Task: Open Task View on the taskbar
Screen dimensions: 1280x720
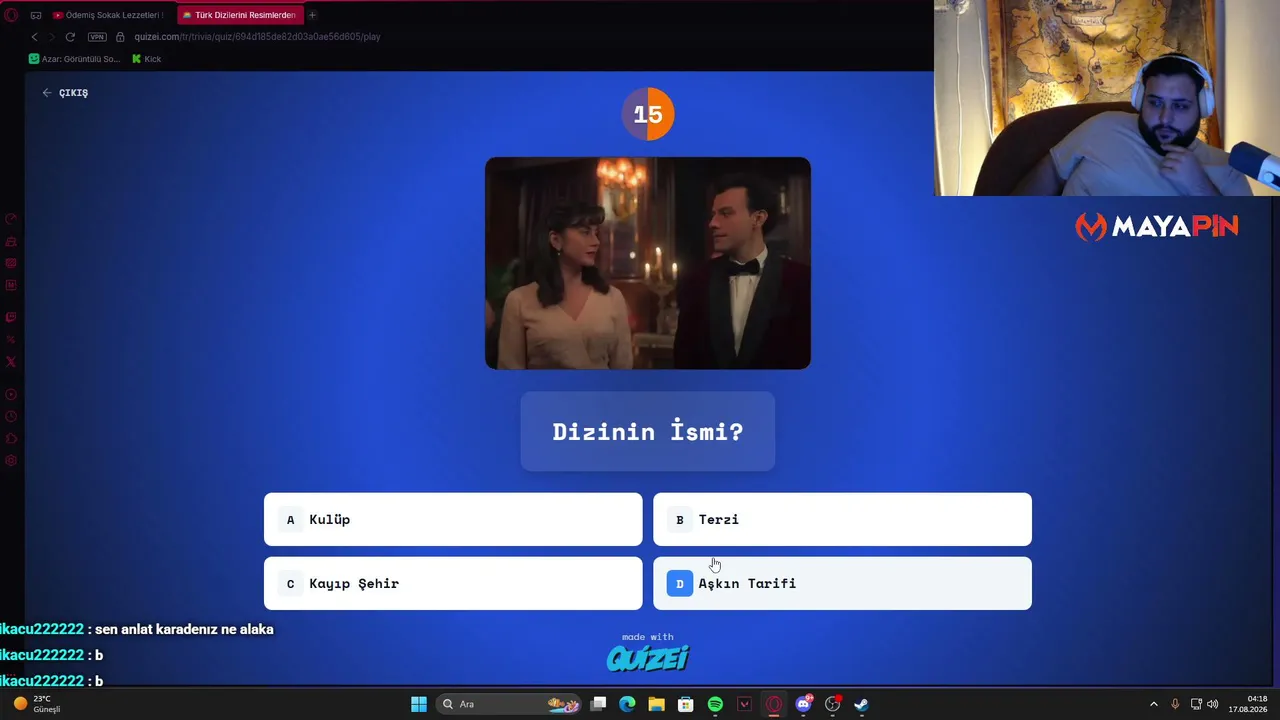Action: point(598,704)
